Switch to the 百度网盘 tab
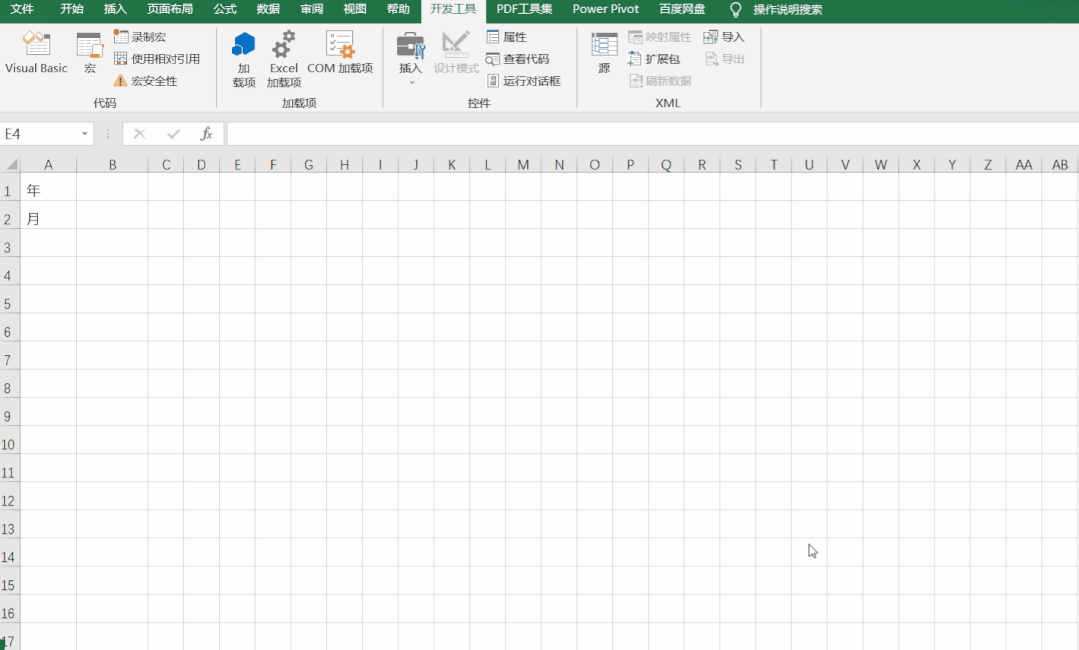1079x650 pixels. (682, 9)
